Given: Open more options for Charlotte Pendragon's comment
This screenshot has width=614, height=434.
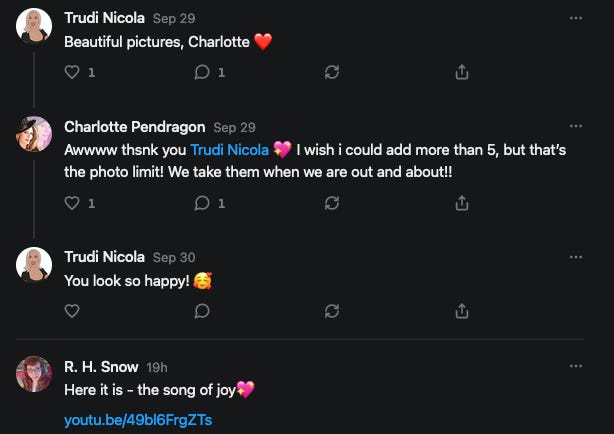Looking at the screenshot, I should pyautogui.click(x=575, y=127).
